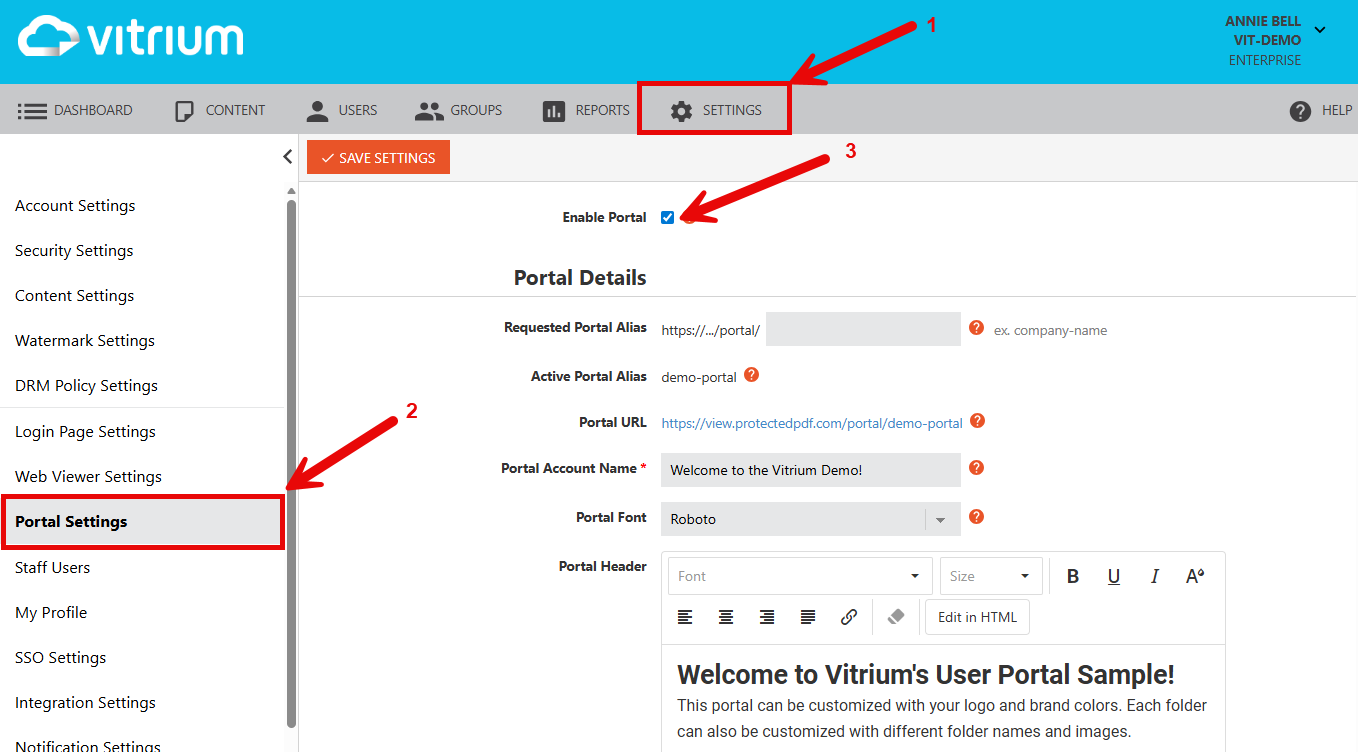Click the Vitrium cloud logo

[x=130, y=38]
